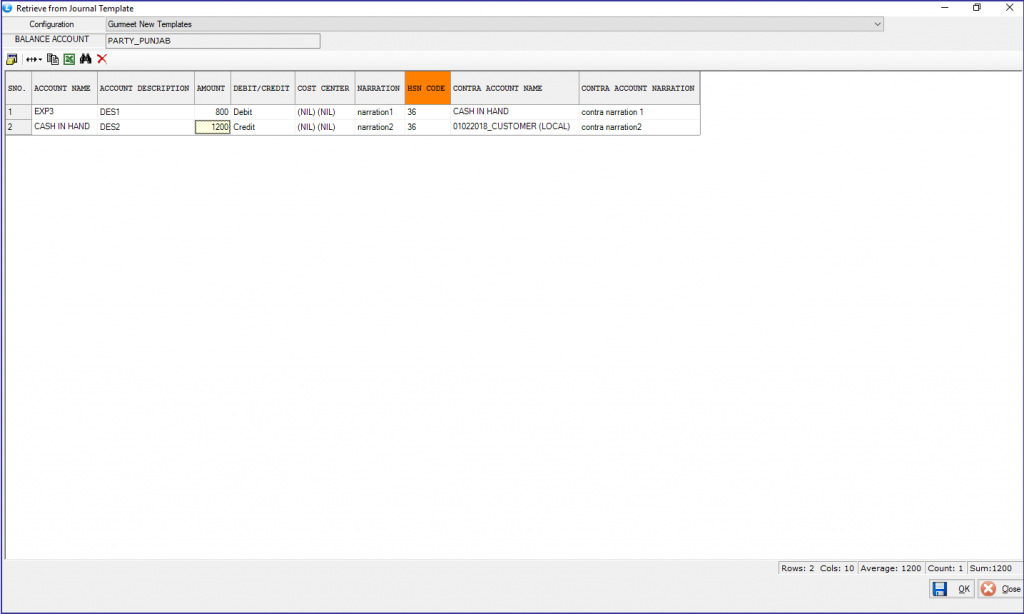Open the Configuration templates dropdown
The image size is (1024, 614).
coord(877,23)
